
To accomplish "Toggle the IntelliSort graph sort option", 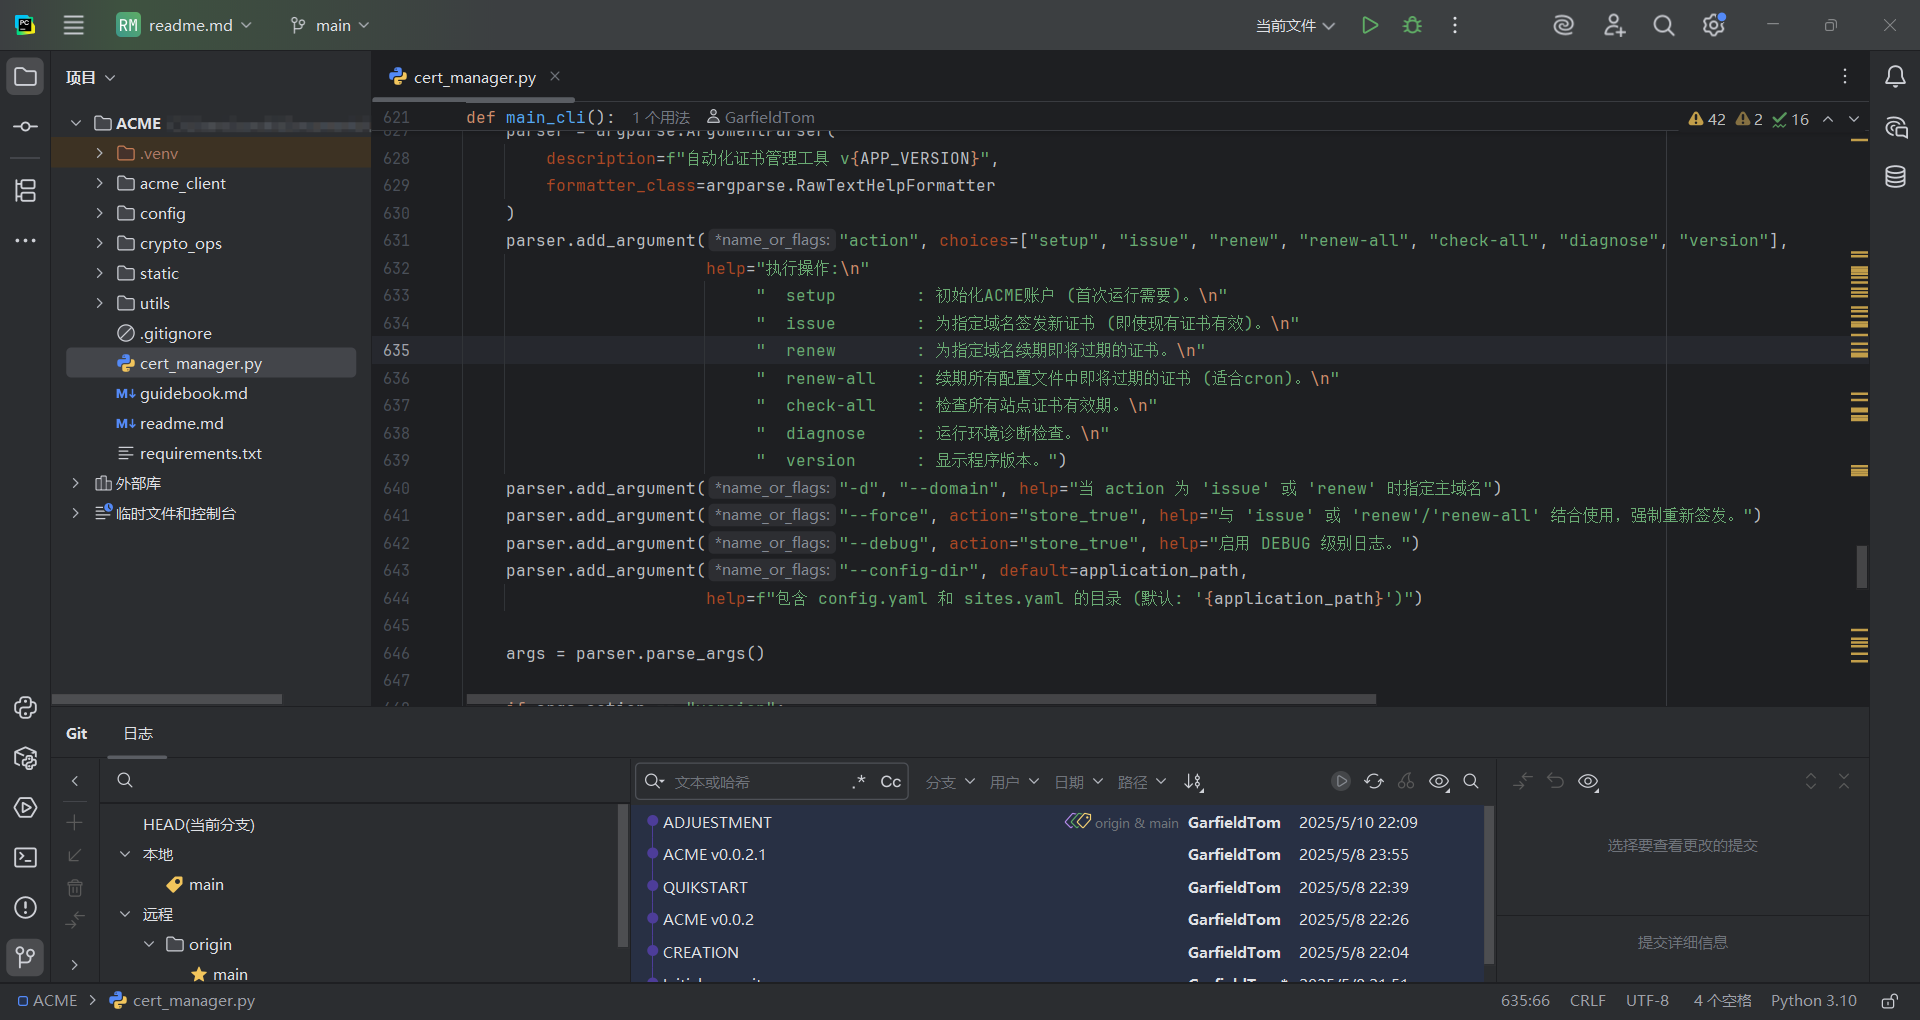I will tap(1194, 782).
